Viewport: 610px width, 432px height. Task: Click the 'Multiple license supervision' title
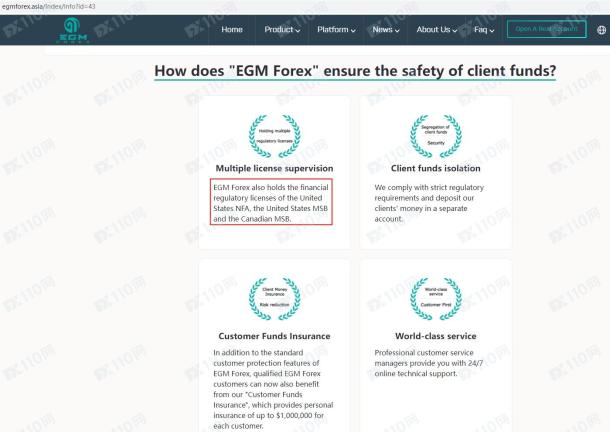click(274, 168)
